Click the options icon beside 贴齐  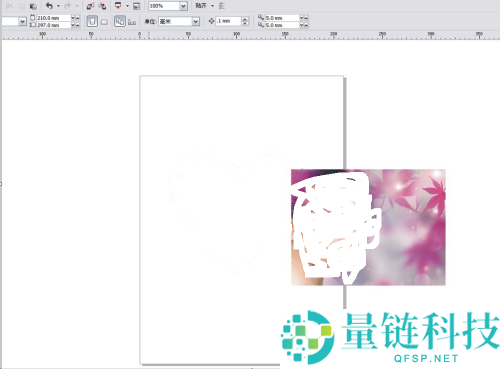[222, 6]
